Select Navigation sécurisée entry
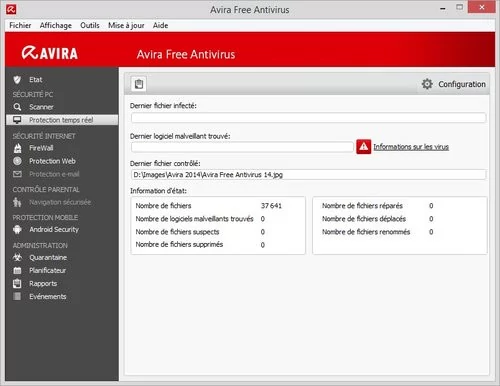Image resolution: width=500 pixels, height=386 pixels. pyautogui.click(x=60, y=202)
